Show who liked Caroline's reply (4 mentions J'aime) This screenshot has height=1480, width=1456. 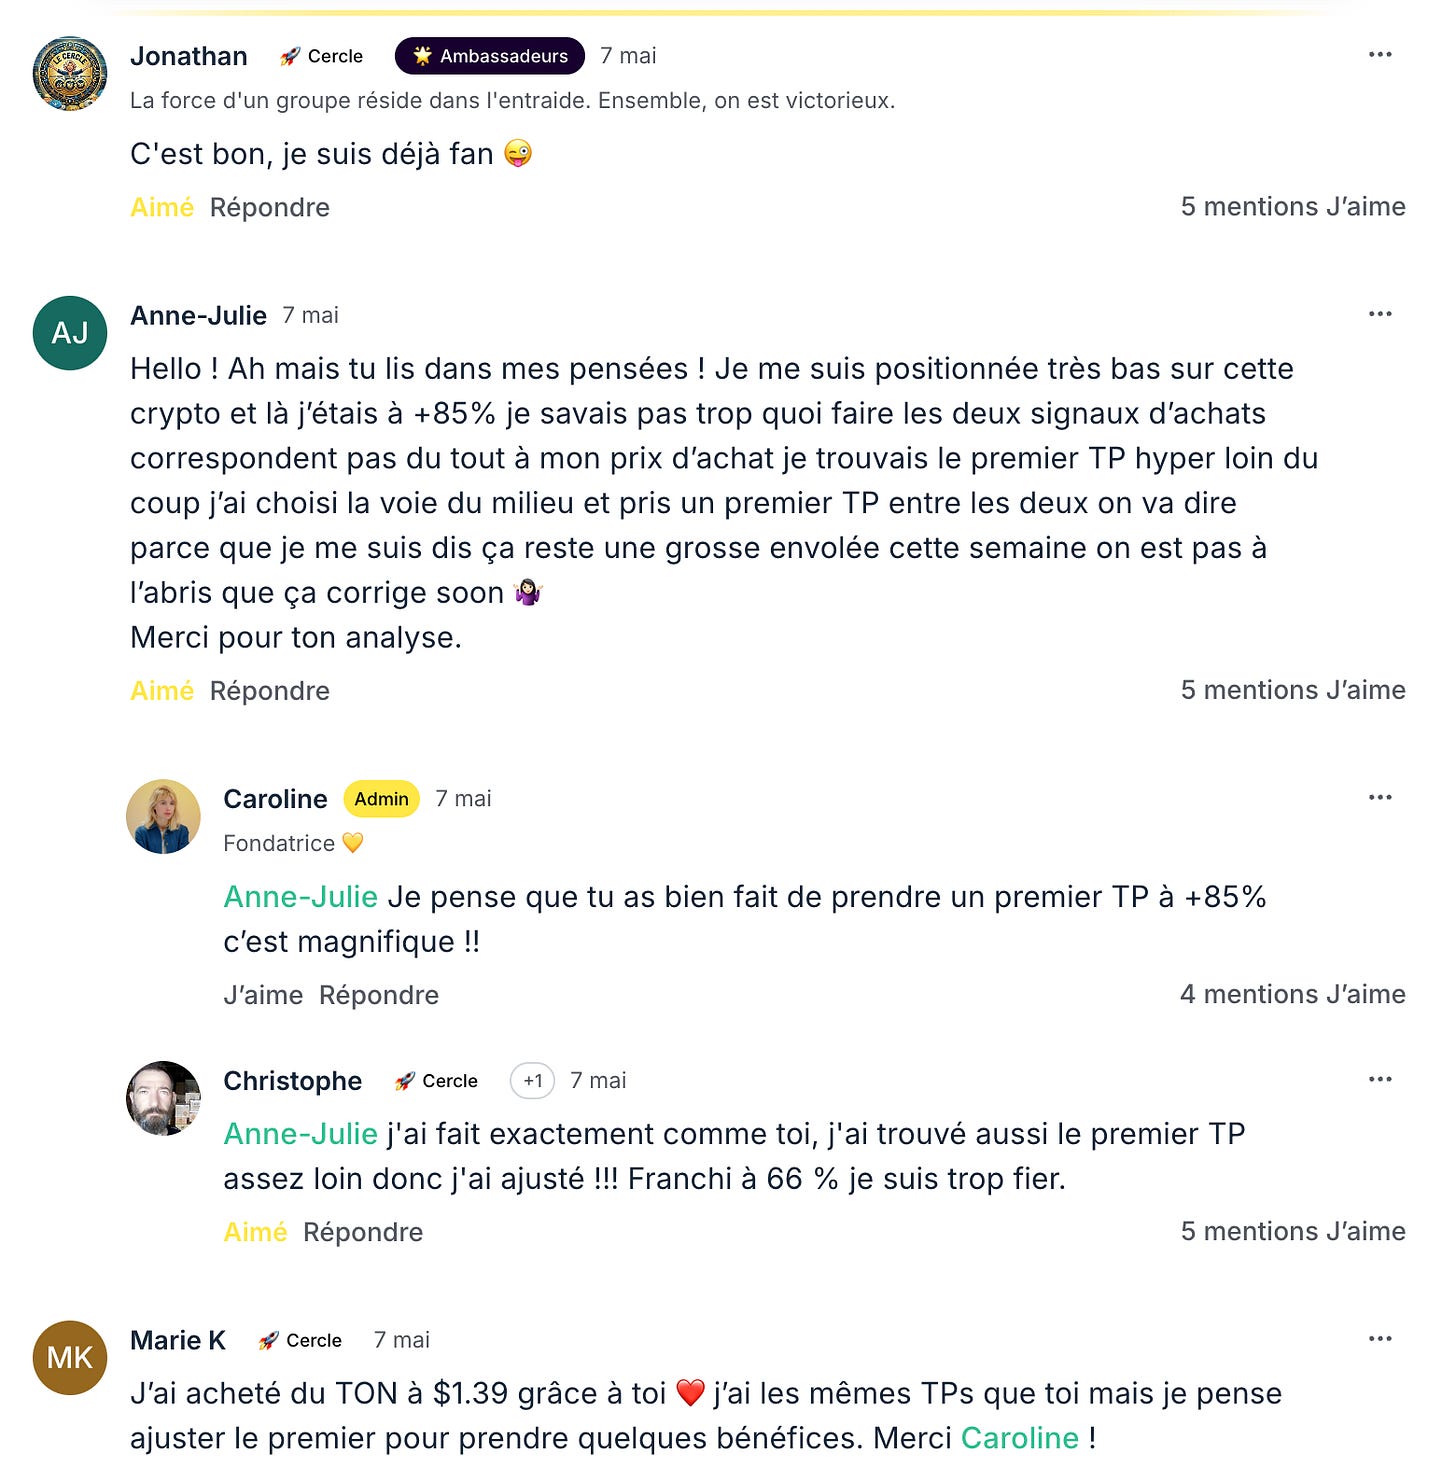click(x=1292, y=994)
